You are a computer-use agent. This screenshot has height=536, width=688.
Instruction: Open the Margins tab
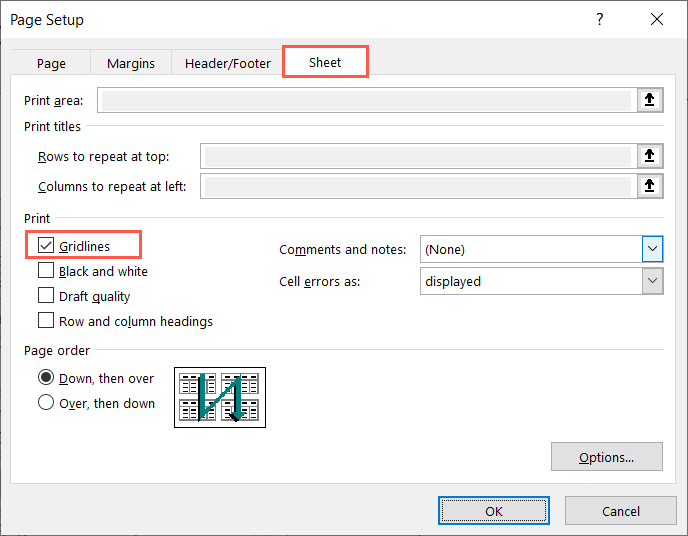click(x=131, y=63)
